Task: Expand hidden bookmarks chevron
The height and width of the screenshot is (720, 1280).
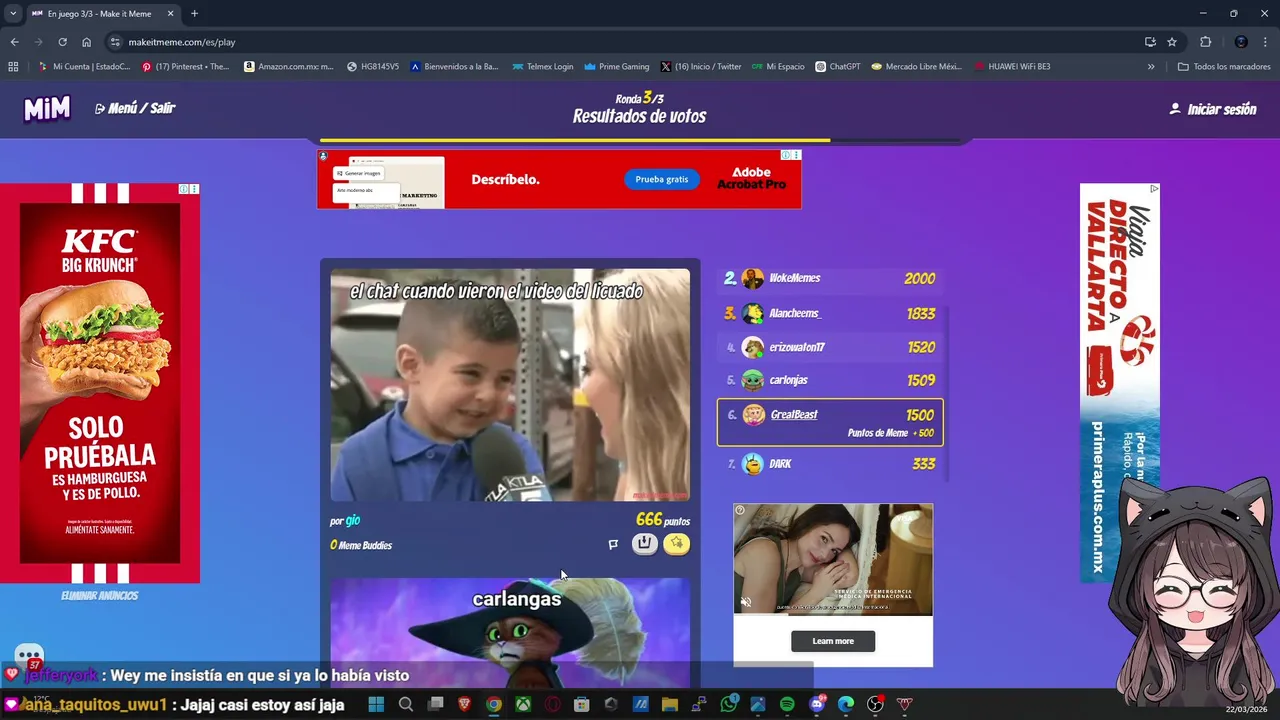Action: point(1151,67)
